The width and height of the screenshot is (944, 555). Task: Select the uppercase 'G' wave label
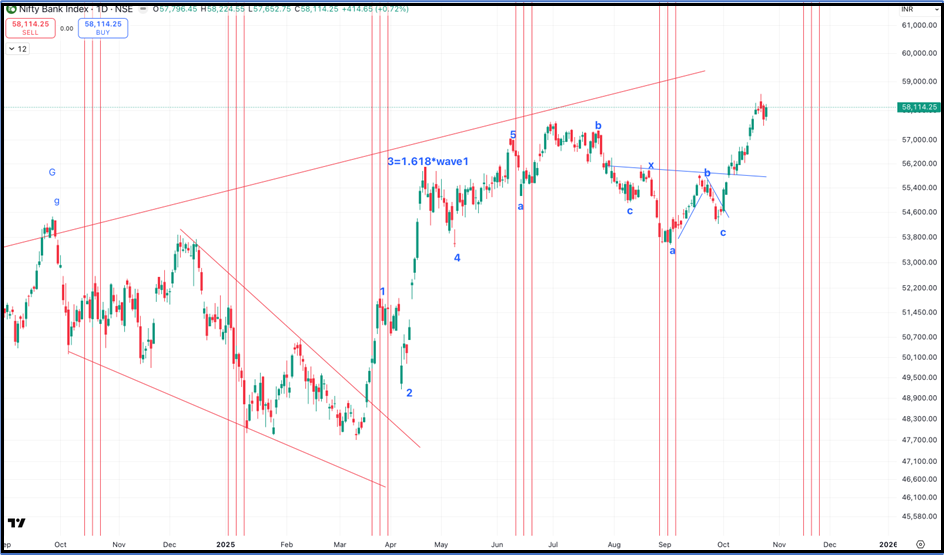pyautogui.click(x=52, y=173)
